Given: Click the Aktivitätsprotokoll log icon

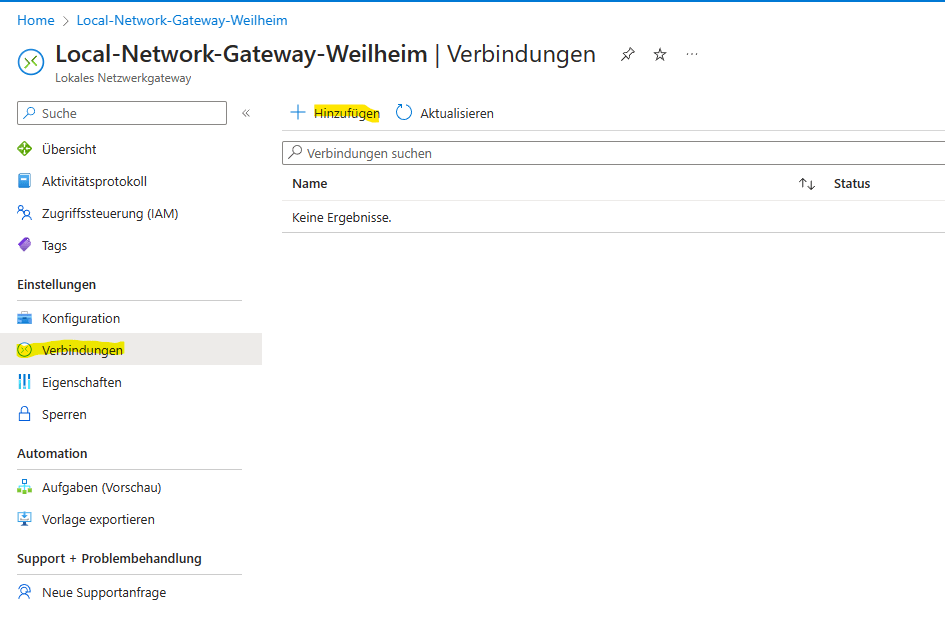Looking at the screenshot, I should point(25,181).
